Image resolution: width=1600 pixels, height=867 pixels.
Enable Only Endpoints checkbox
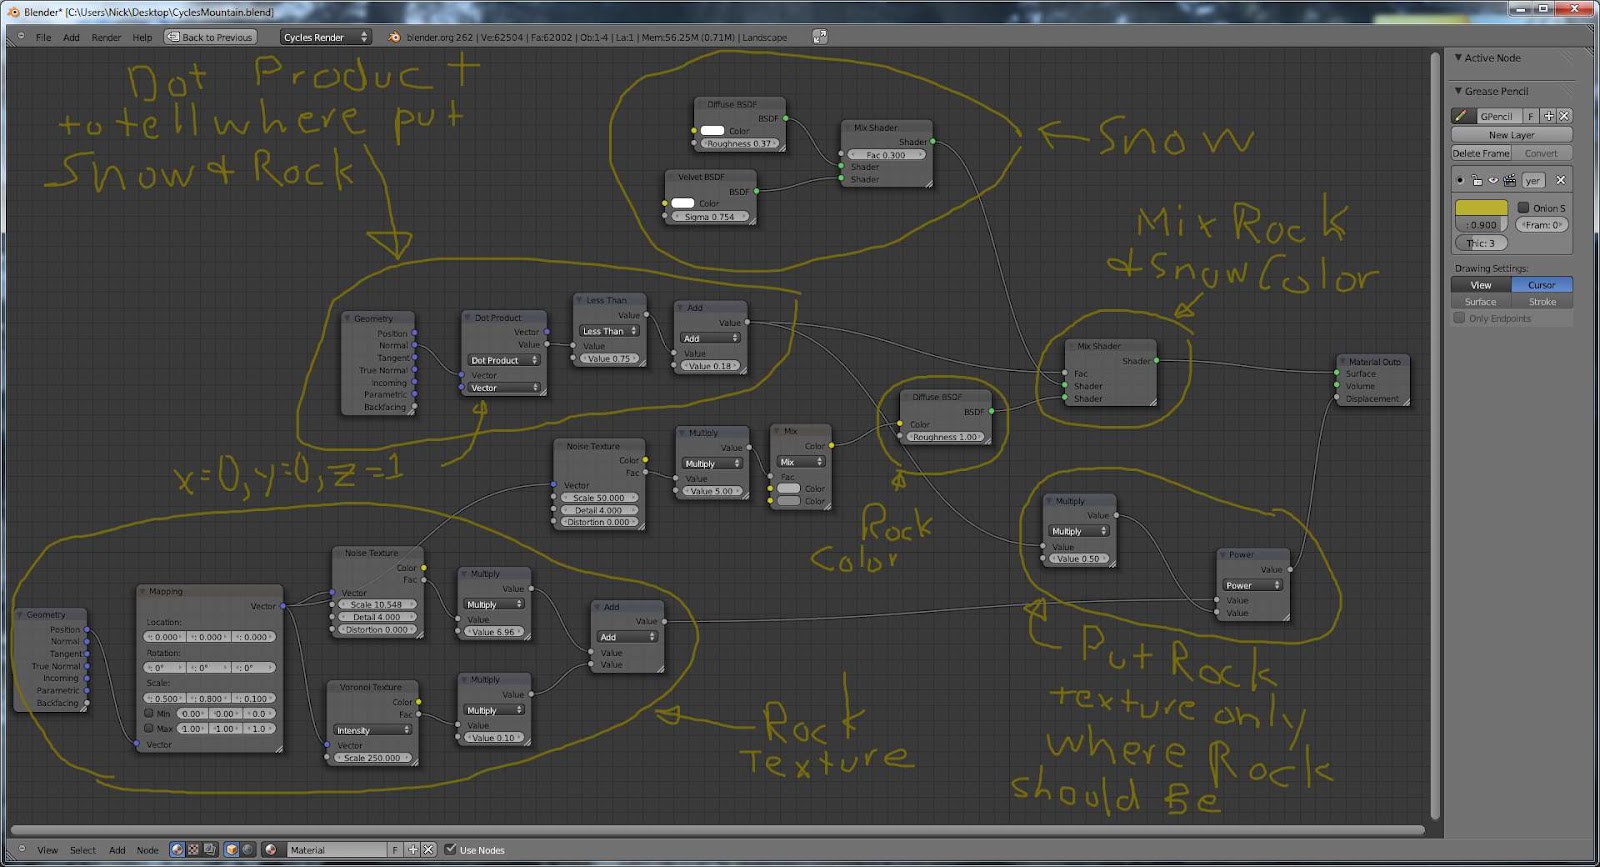tap(1459, 318)
